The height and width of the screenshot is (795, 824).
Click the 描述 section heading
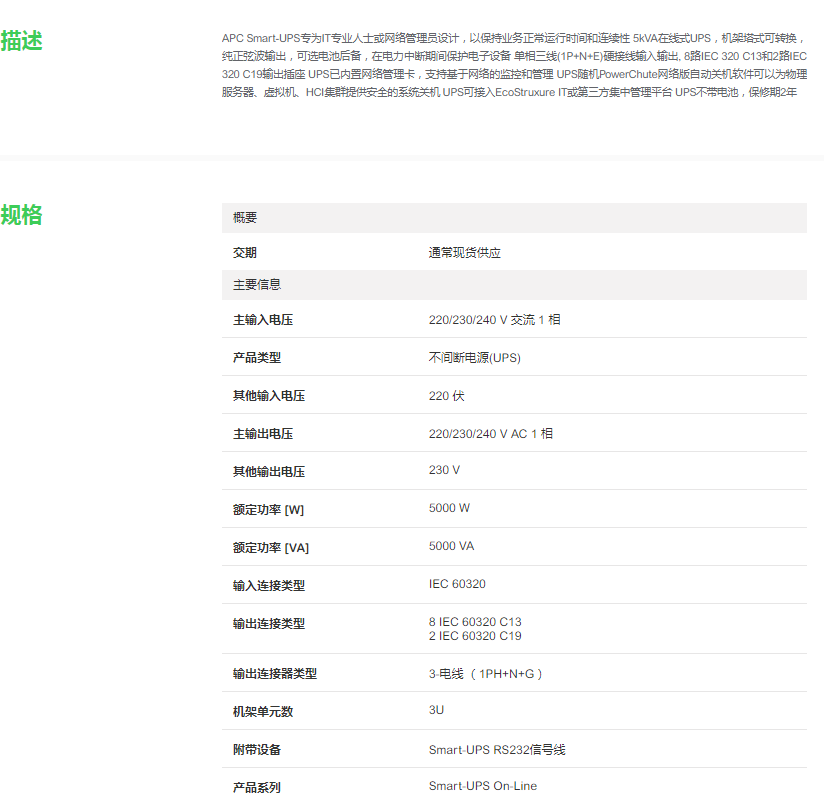click(22, 42)
